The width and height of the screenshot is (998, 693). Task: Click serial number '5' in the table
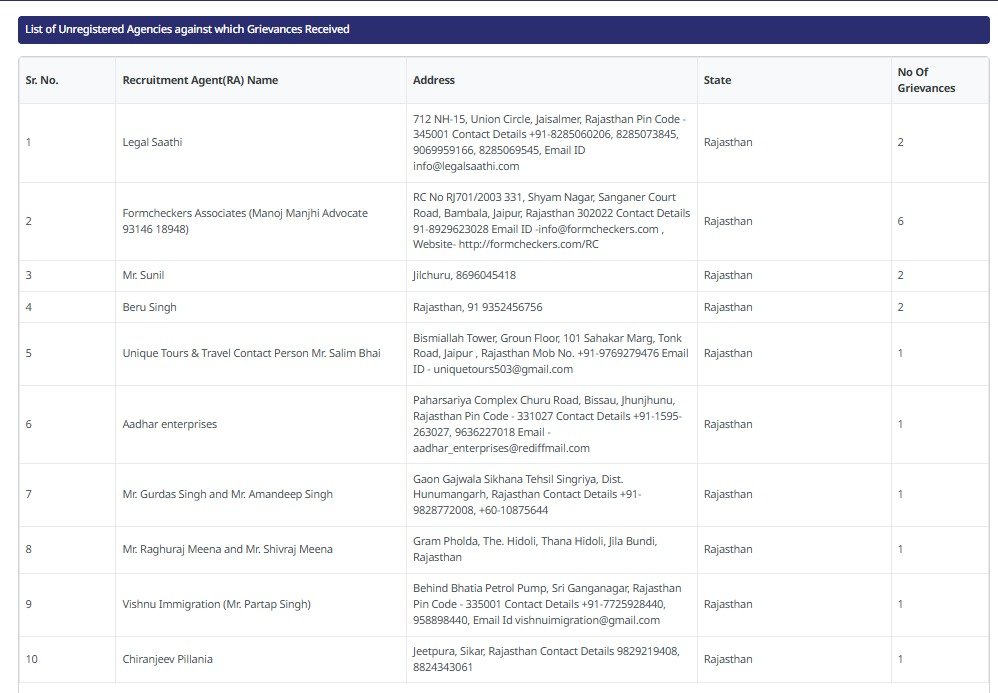coord(29,353)
